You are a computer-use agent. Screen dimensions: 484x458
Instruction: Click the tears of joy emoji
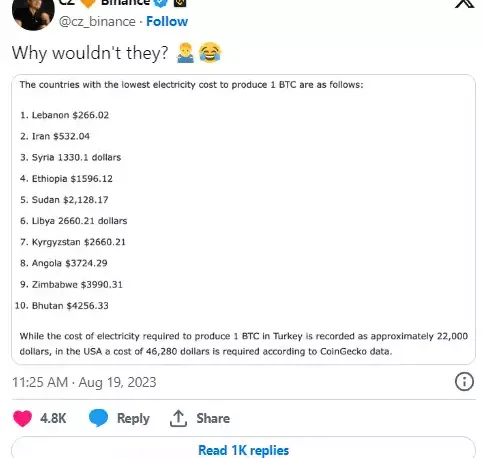click(210, 52)
